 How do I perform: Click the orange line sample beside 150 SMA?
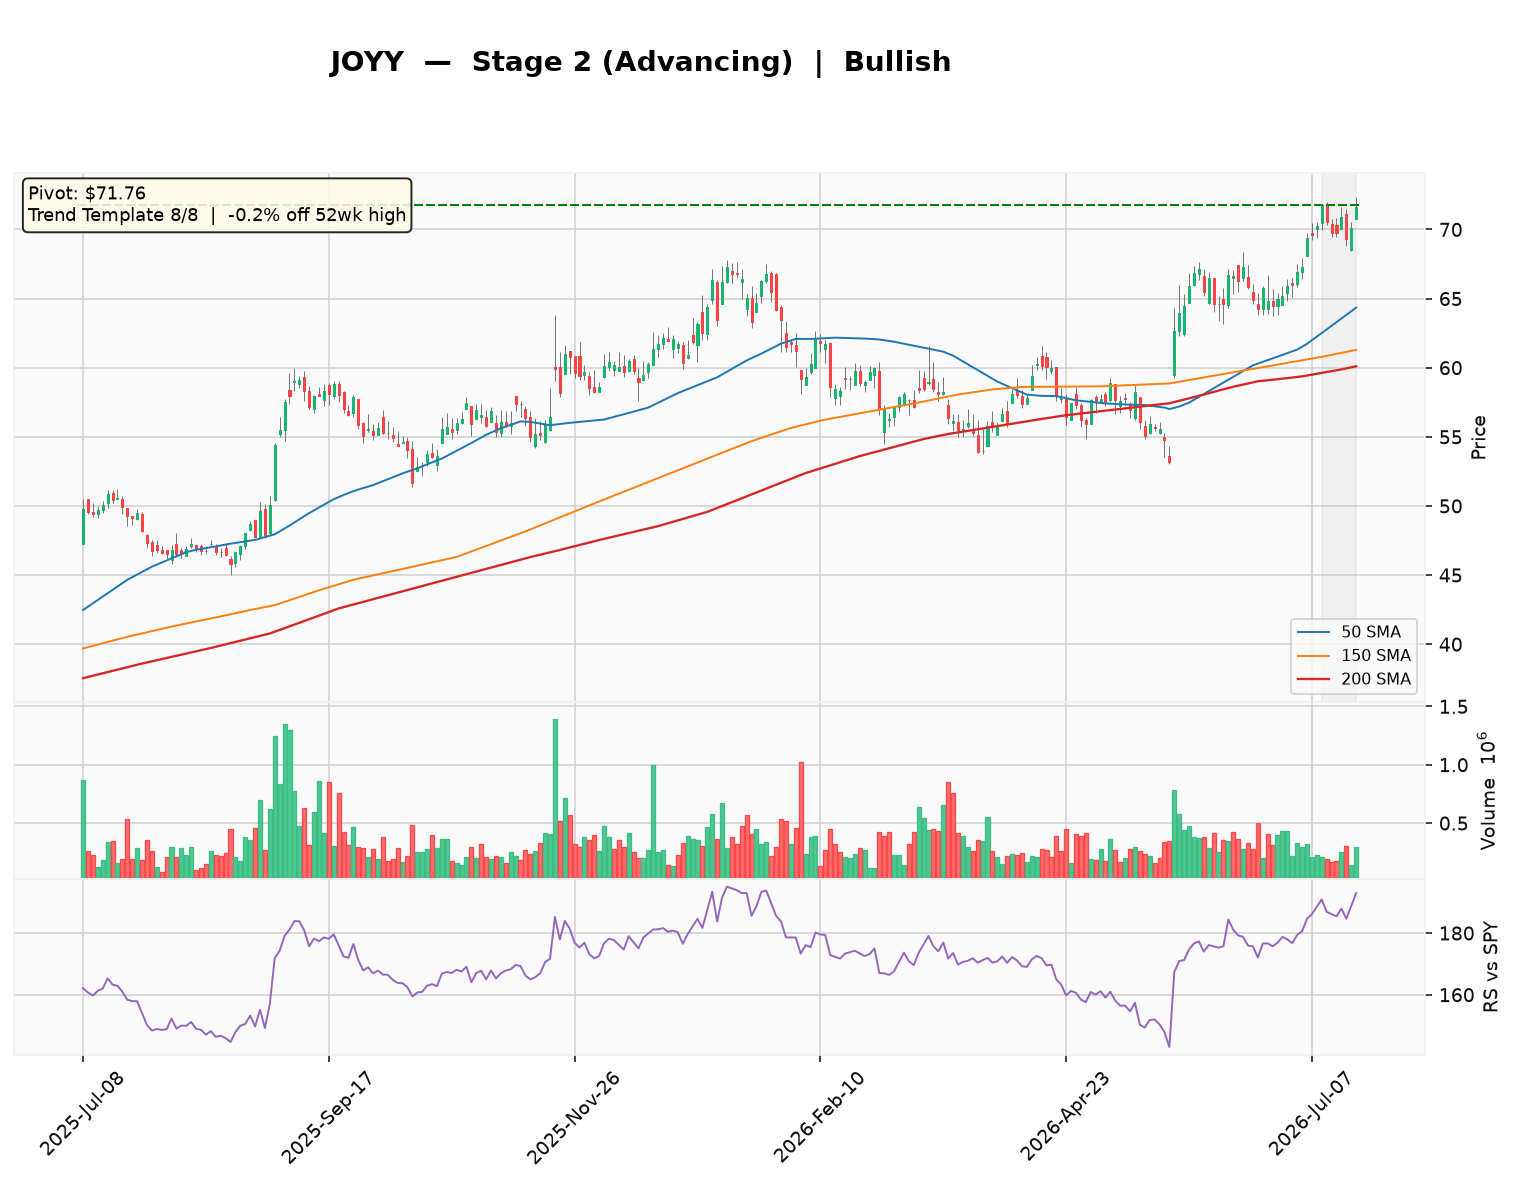tap(1314, 656)
